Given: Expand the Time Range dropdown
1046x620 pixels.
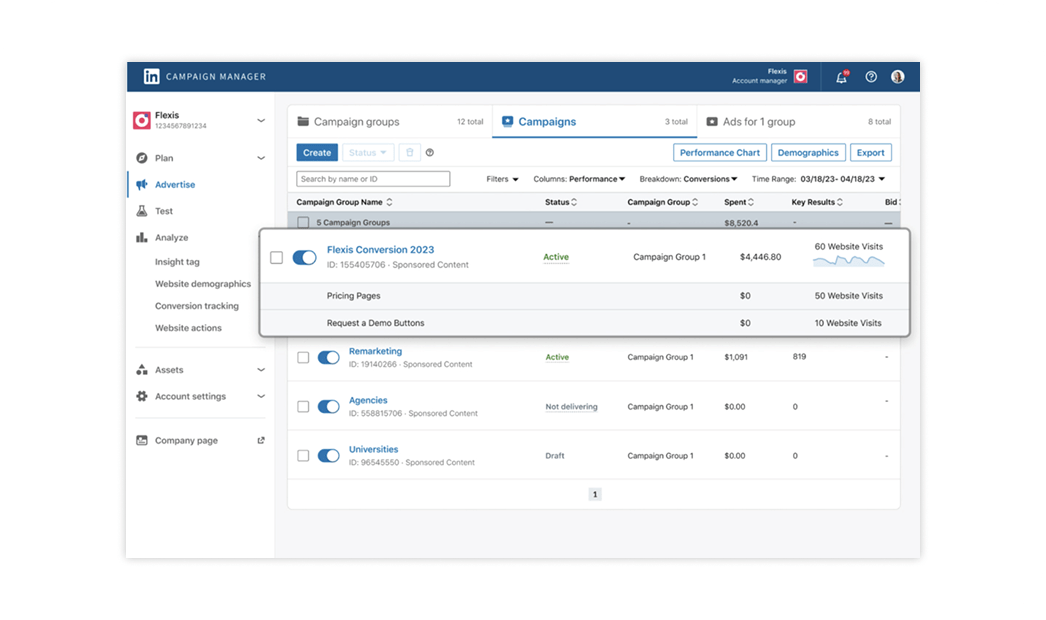Looking at the screenshot, I should click(x=818, y=179).
